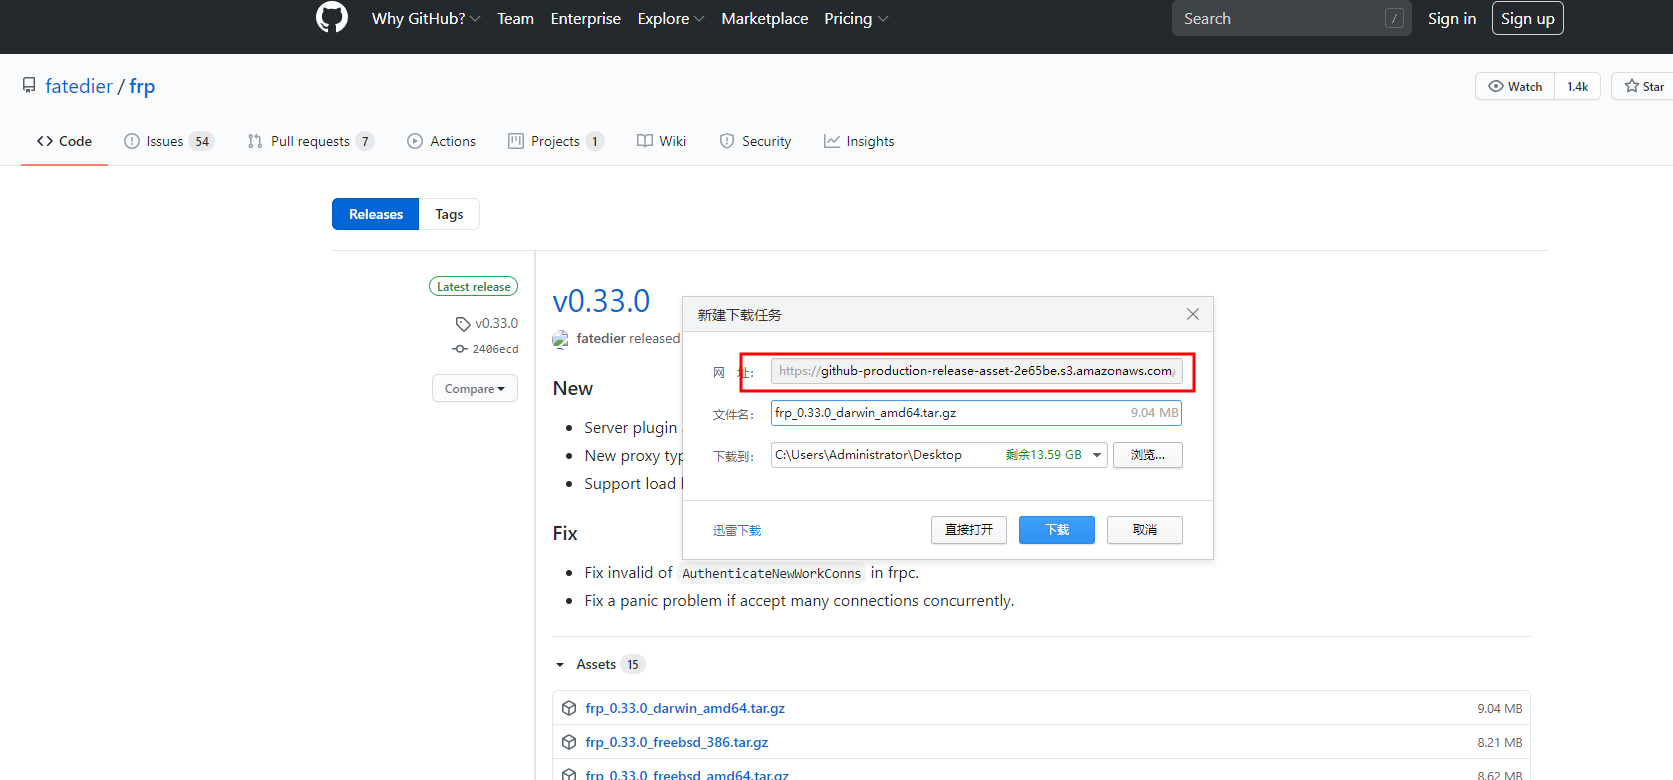
Task: Click package icon beside darwin_amd64 asset
Action: pyautogui.click(x=568, y=708)
